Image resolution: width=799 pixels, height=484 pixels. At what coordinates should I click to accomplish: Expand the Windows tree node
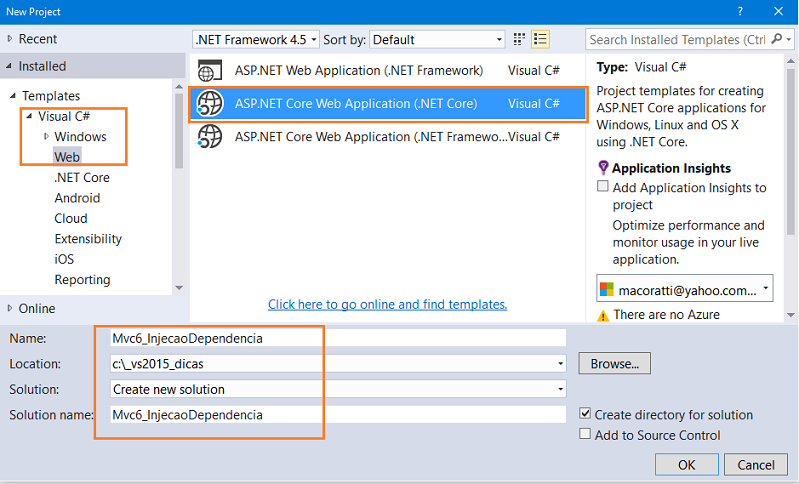46,137
